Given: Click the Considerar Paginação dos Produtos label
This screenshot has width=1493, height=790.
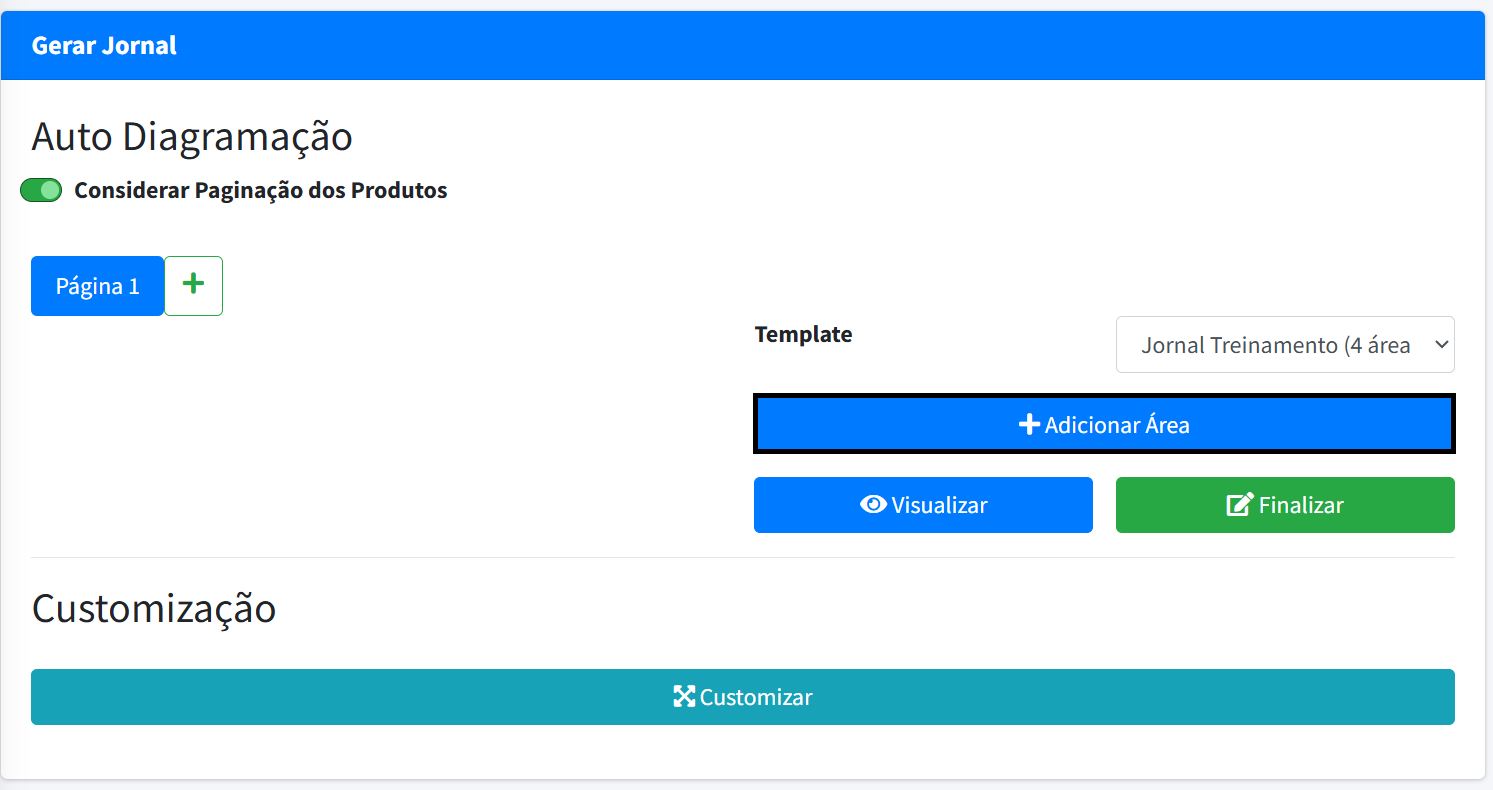Looking at the screenshot, I should [260, 191].
